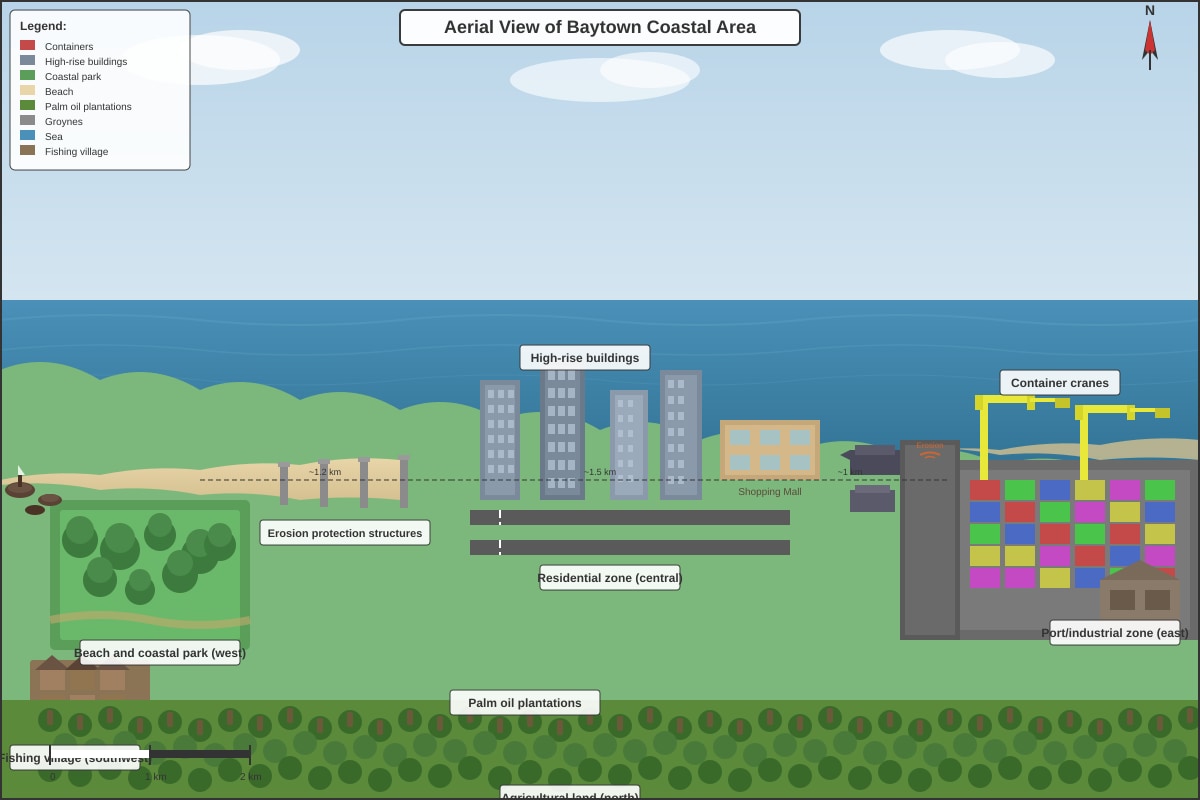
Task: Click the Port/industrial zone (east) label
Action: click(x=1115, y=633)
